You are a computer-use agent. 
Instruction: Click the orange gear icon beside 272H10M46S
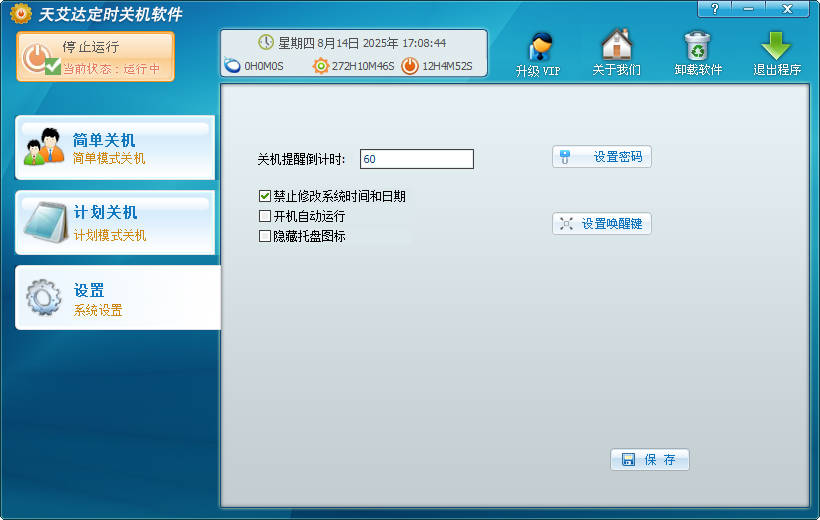[321, 66]
